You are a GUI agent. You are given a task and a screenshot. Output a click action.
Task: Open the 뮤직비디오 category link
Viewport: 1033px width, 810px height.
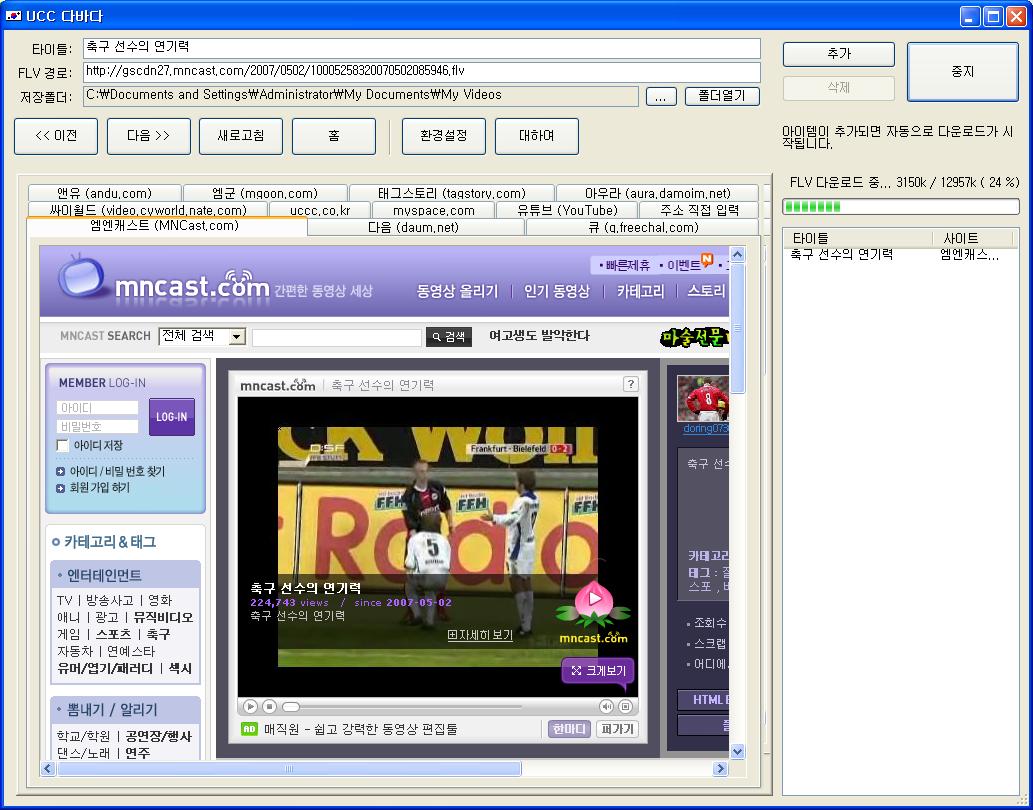click(163, 618)
